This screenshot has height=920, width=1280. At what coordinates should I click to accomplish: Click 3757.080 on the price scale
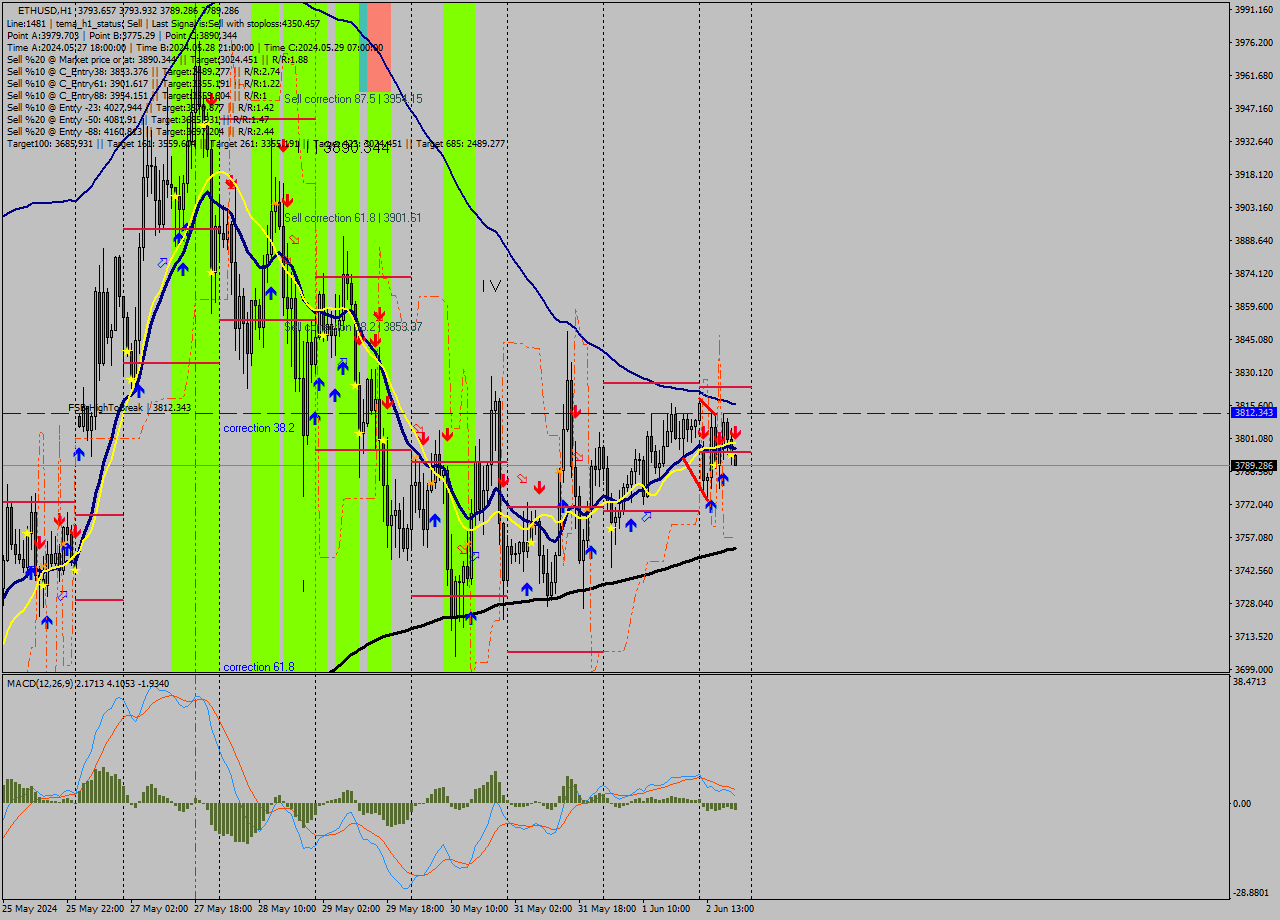1253,537
